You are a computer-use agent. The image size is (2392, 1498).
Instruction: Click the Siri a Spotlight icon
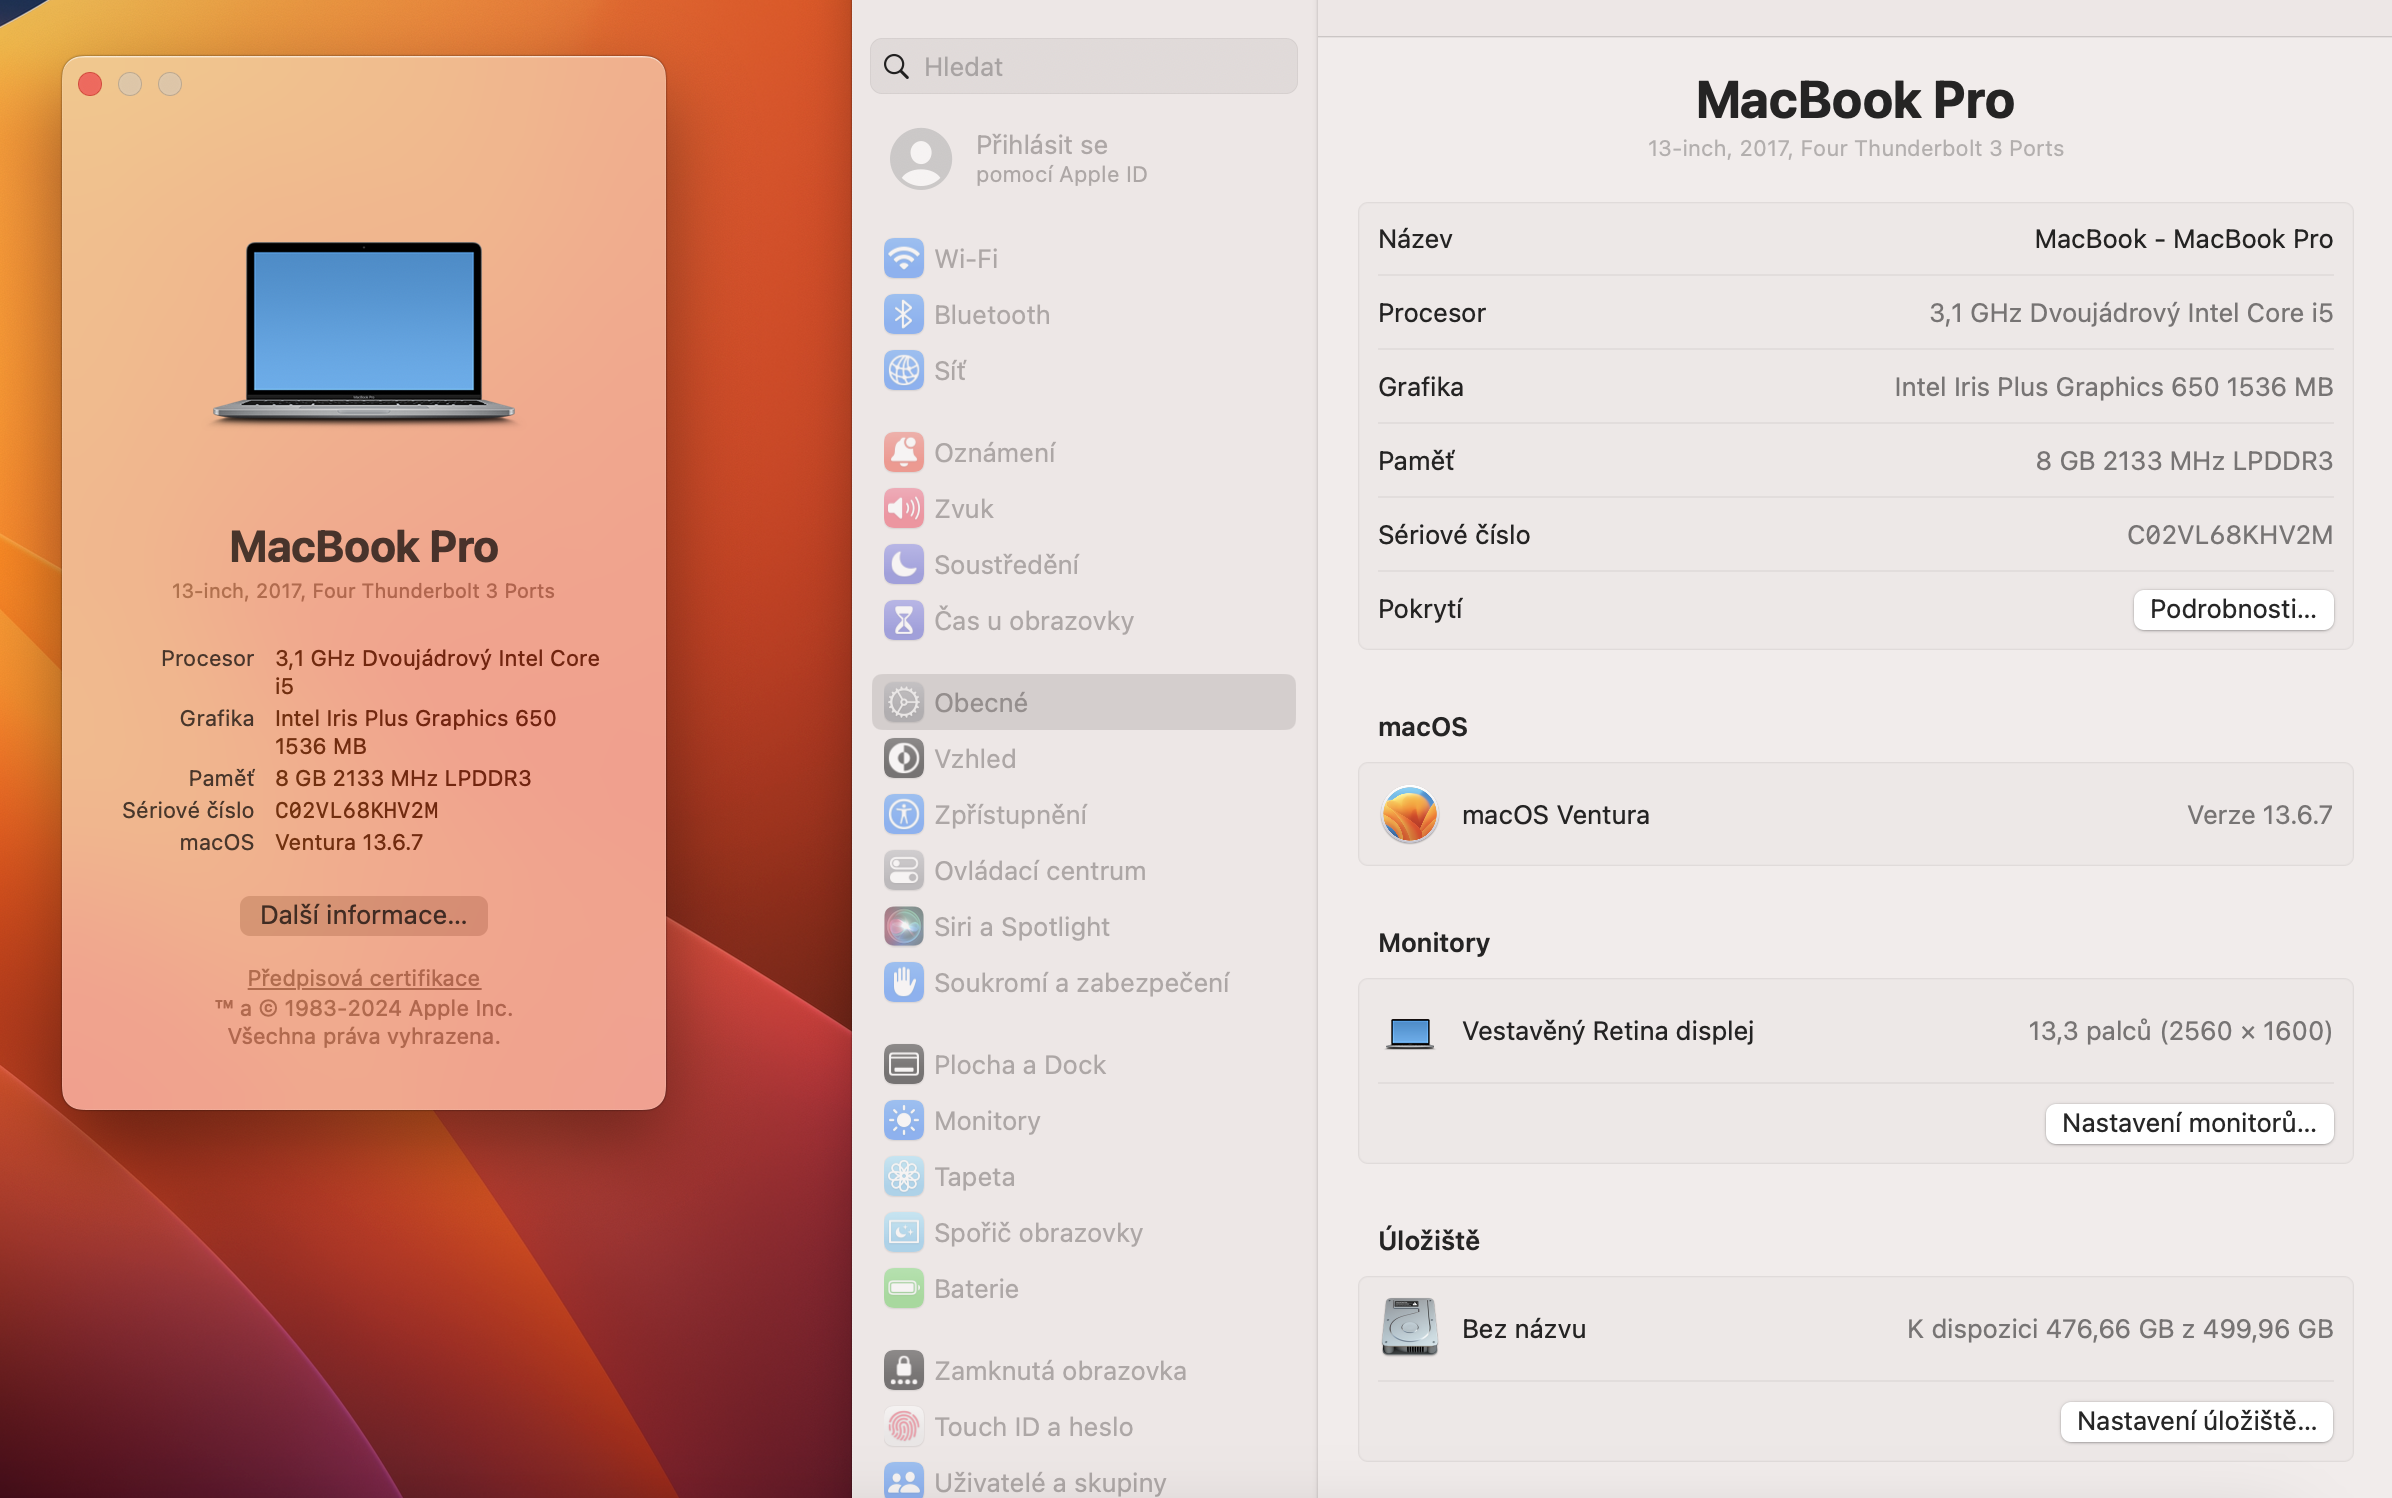[903, 927]
